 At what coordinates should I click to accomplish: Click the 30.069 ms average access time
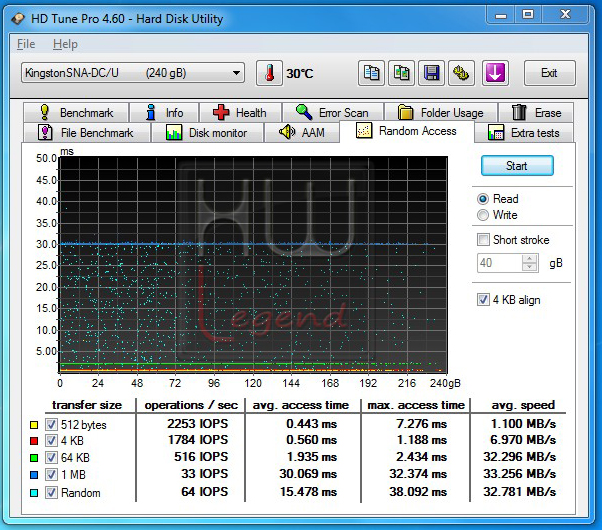[x=308, y=474]
